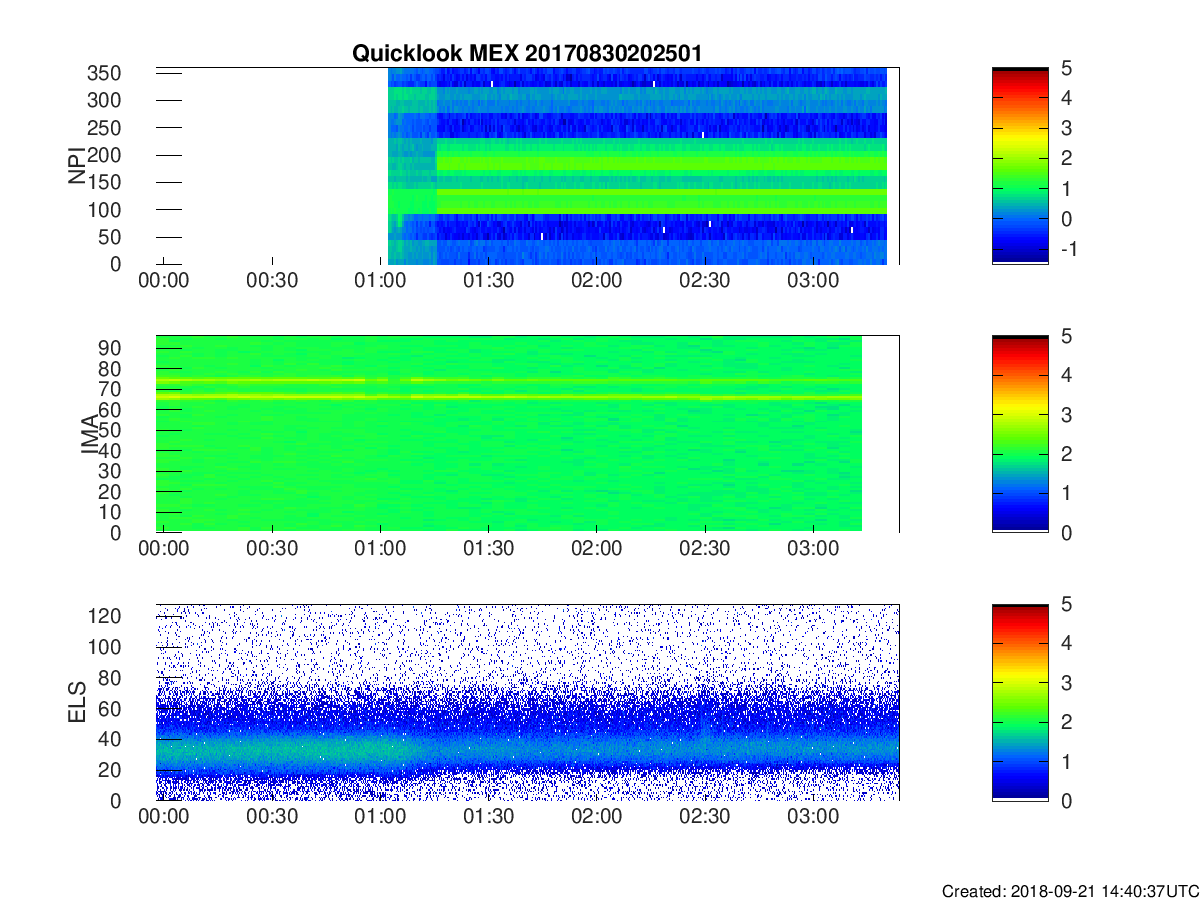Screen dimensions: 1200x900
Task: Click inside the NPI spectrogram plot
Action: pos(527,165)
